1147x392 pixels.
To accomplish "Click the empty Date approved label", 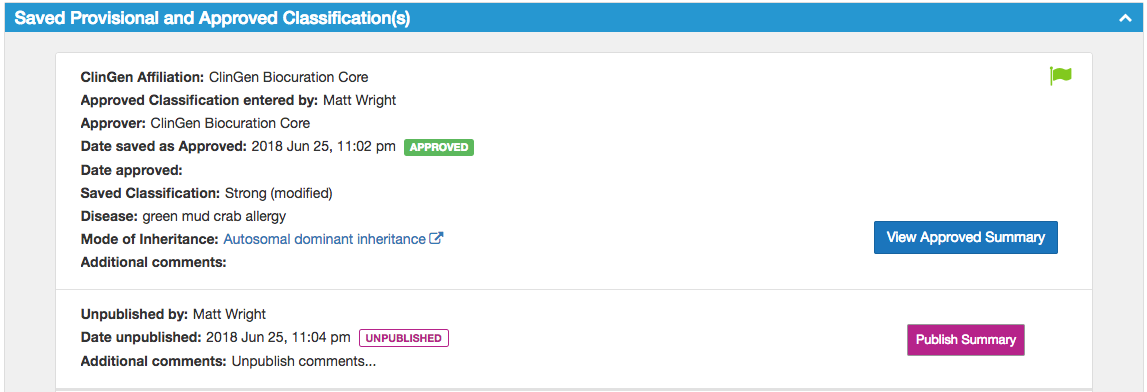I will 131,170.
